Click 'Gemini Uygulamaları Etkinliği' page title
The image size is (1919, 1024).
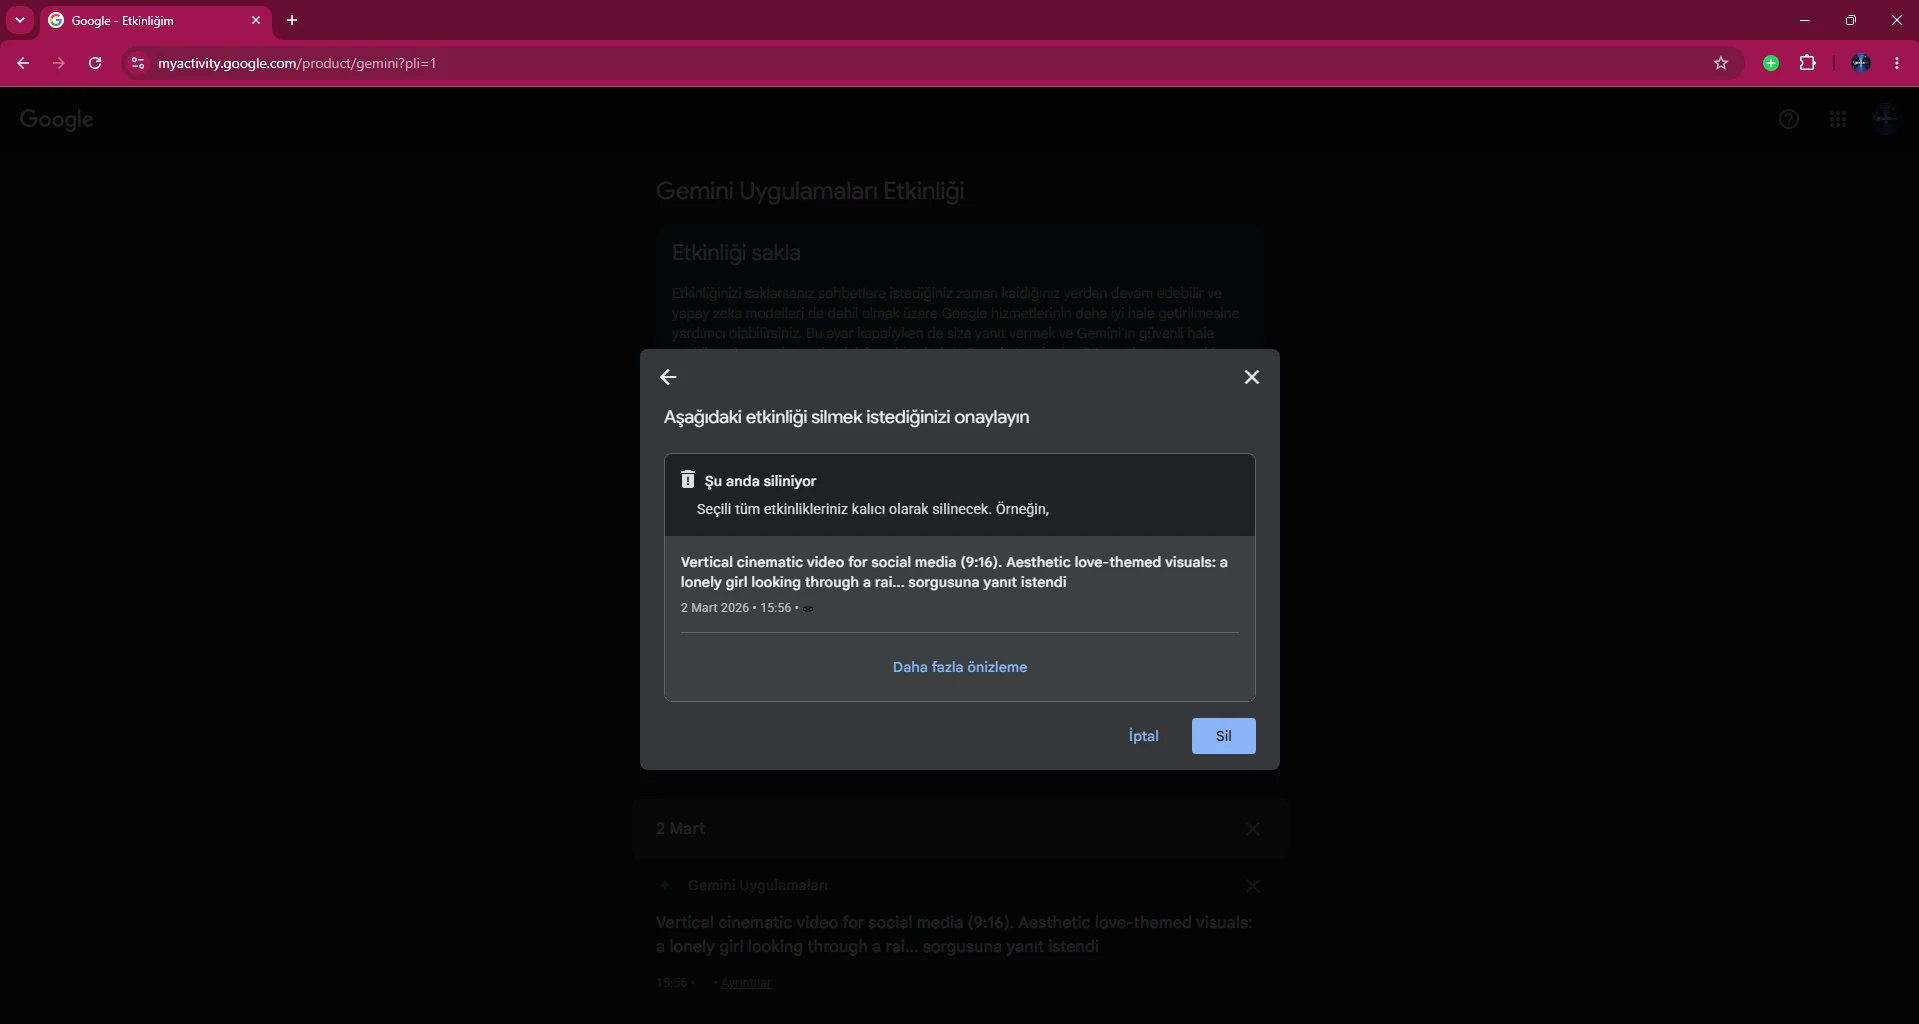pos(810,191)
